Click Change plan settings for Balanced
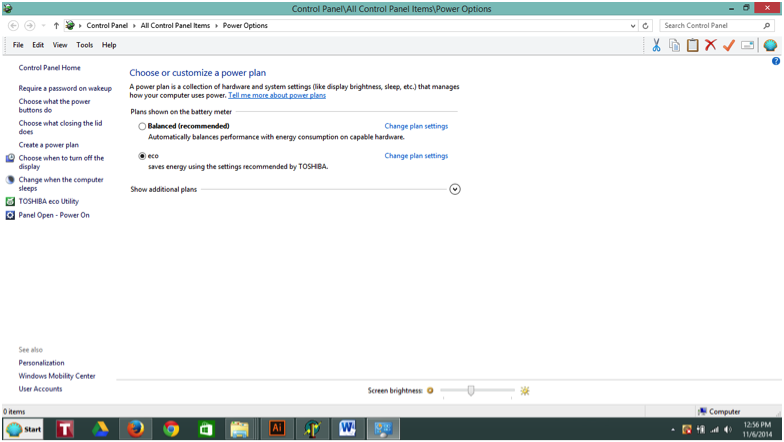Image resolution: width=784 pixels, height=442 pixels. [x=416, y=127]
